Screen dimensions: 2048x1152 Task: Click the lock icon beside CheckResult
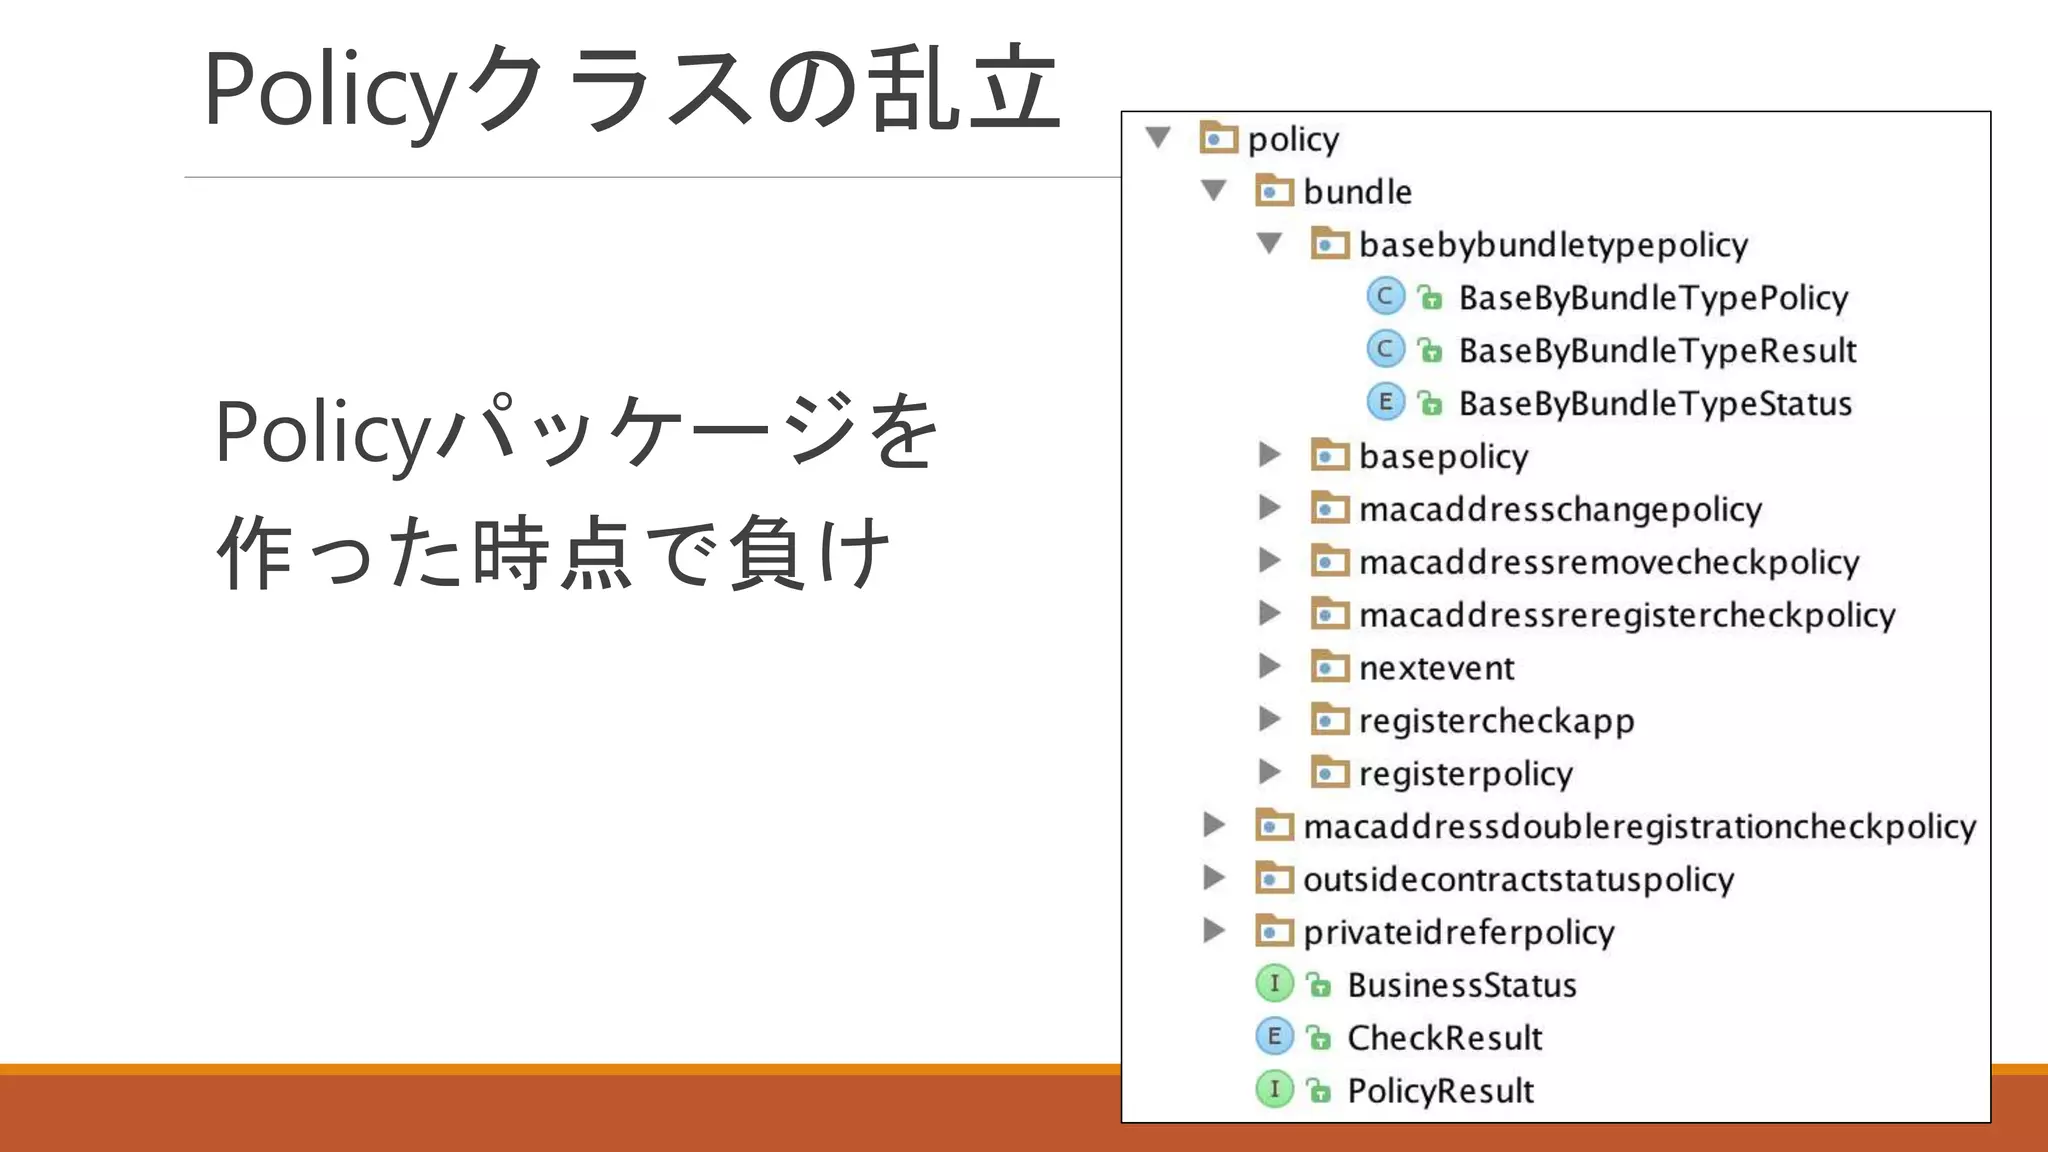pyautogui.click(x=1319, y=1038)
